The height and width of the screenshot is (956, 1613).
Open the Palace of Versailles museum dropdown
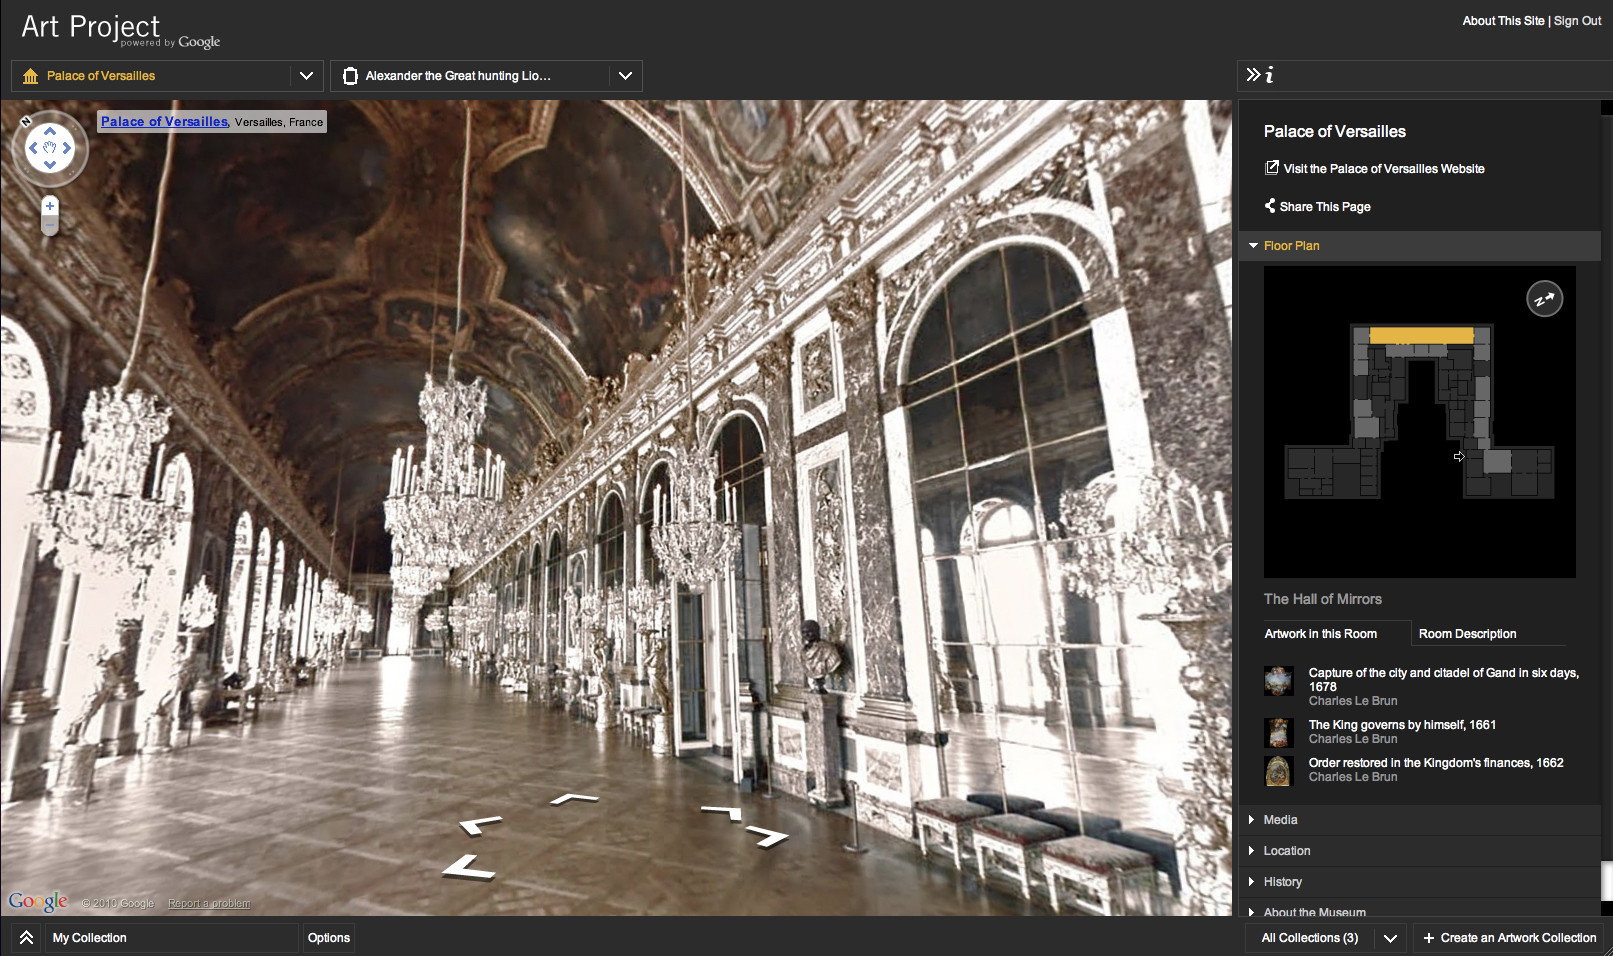pos(307,76)
